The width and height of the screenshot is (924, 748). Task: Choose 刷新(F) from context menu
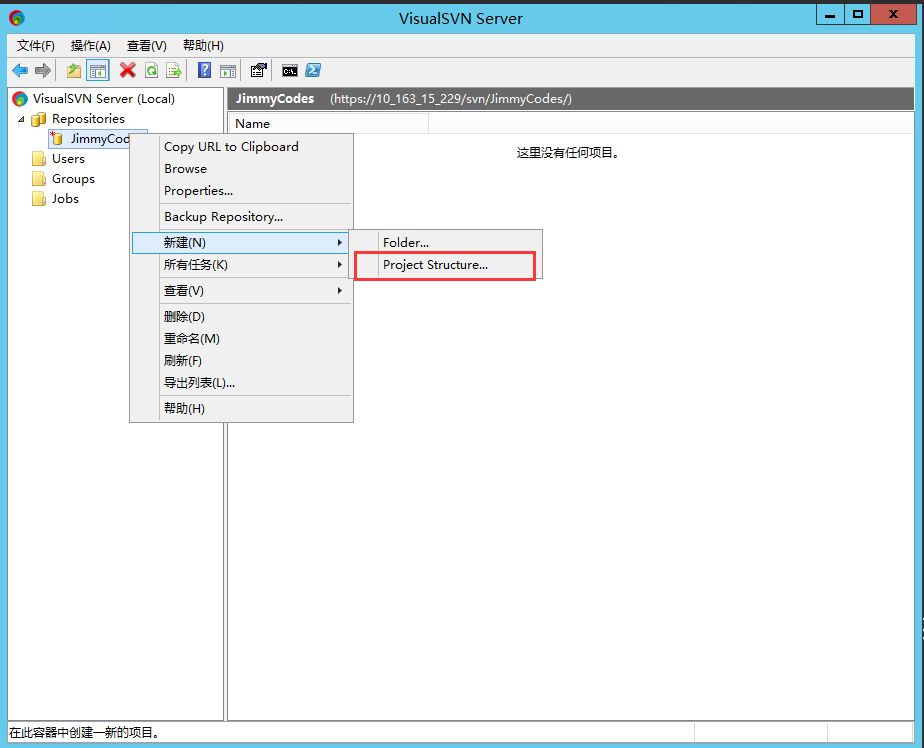point(242,361)
